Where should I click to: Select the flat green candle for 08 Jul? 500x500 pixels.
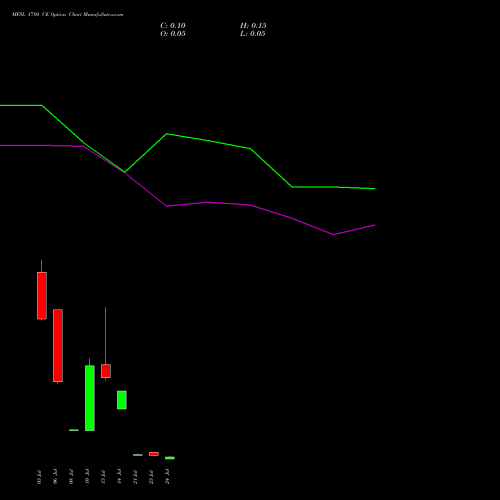(x=74, y=430)
